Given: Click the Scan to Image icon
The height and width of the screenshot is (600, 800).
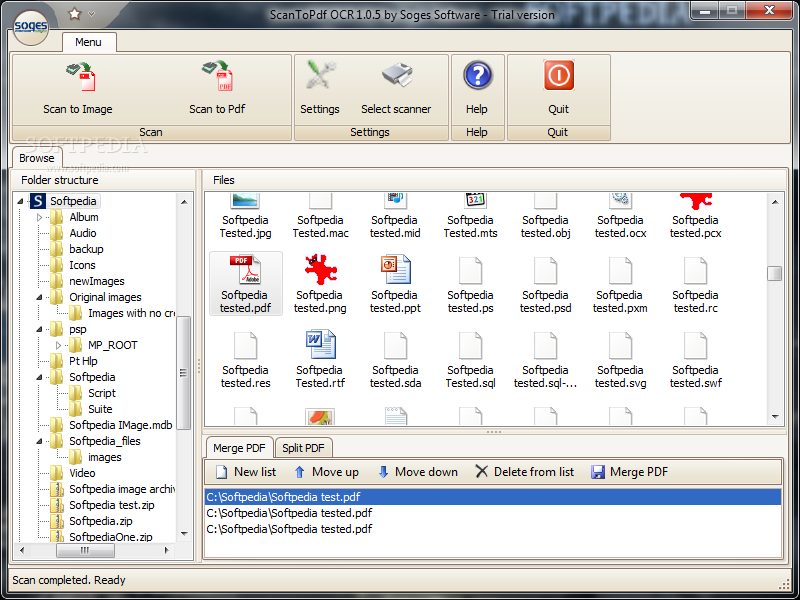Looking at the screenshot, I should [82, 77].
